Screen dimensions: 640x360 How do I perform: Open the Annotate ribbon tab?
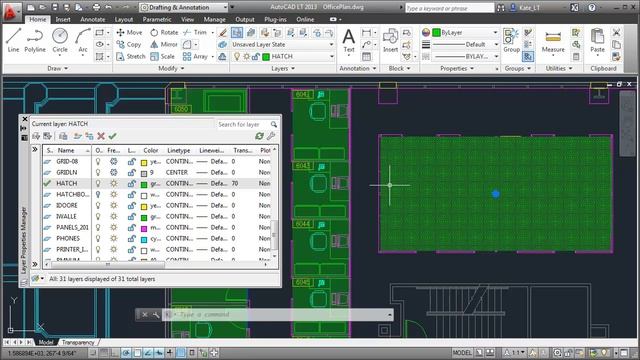tap(92, 19)
